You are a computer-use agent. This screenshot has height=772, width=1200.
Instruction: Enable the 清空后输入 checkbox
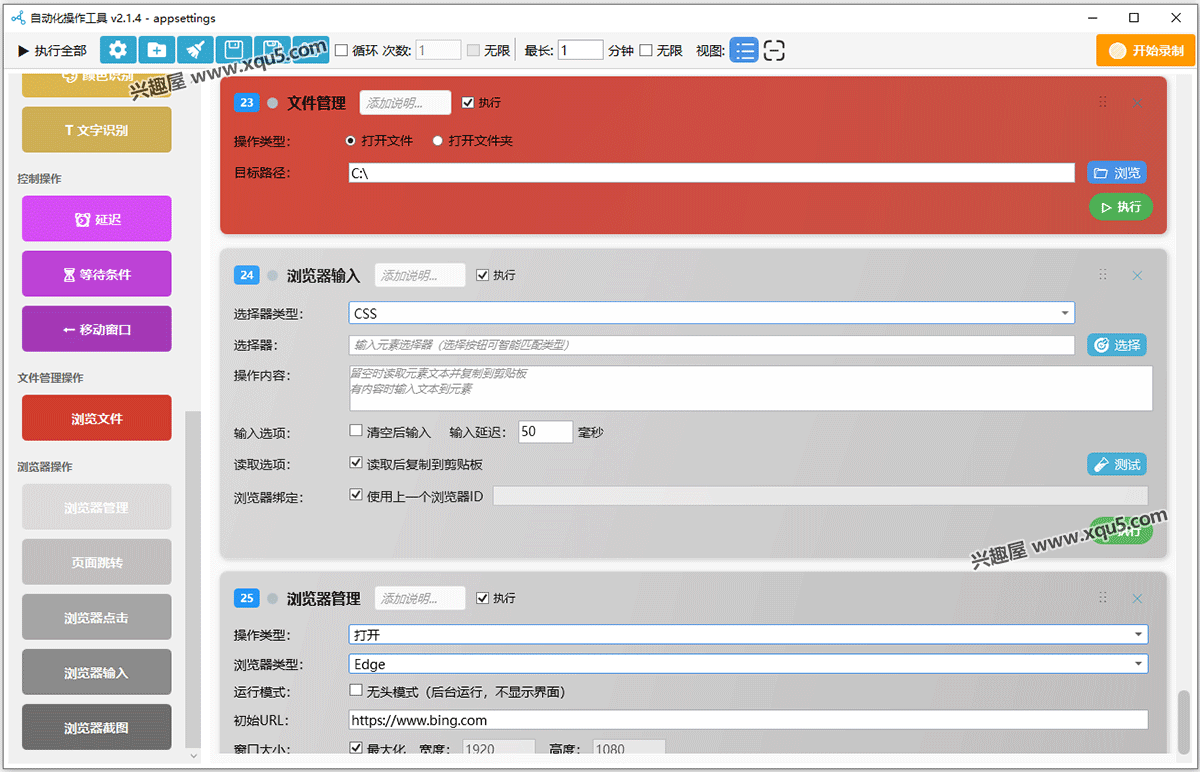point(356,431)
